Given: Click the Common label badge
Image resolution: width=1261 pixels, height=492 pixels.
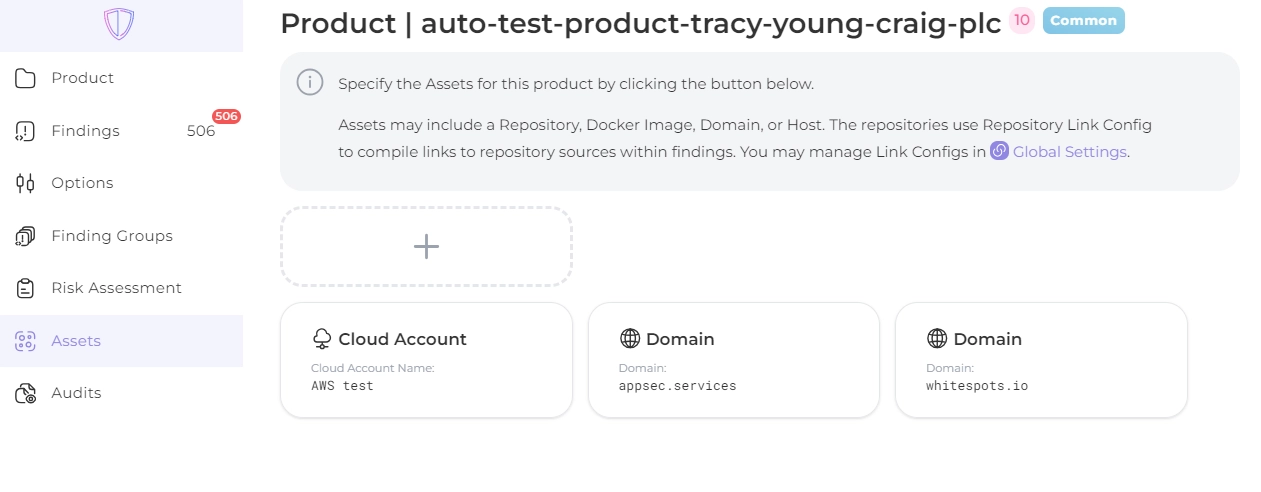Looking at the screenshot, I should [x=1083, y=21].
